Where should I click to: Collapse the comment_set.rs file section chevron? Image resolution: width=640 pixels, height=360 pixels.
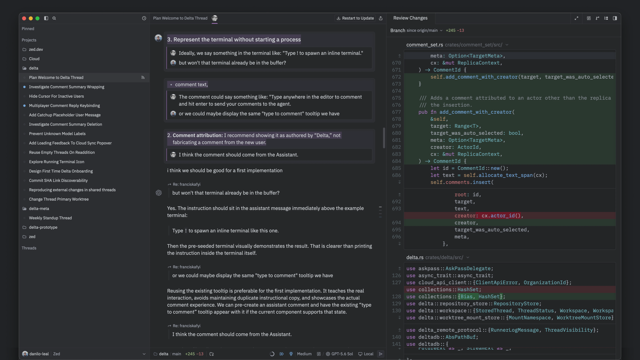click(x=507, y=45)
